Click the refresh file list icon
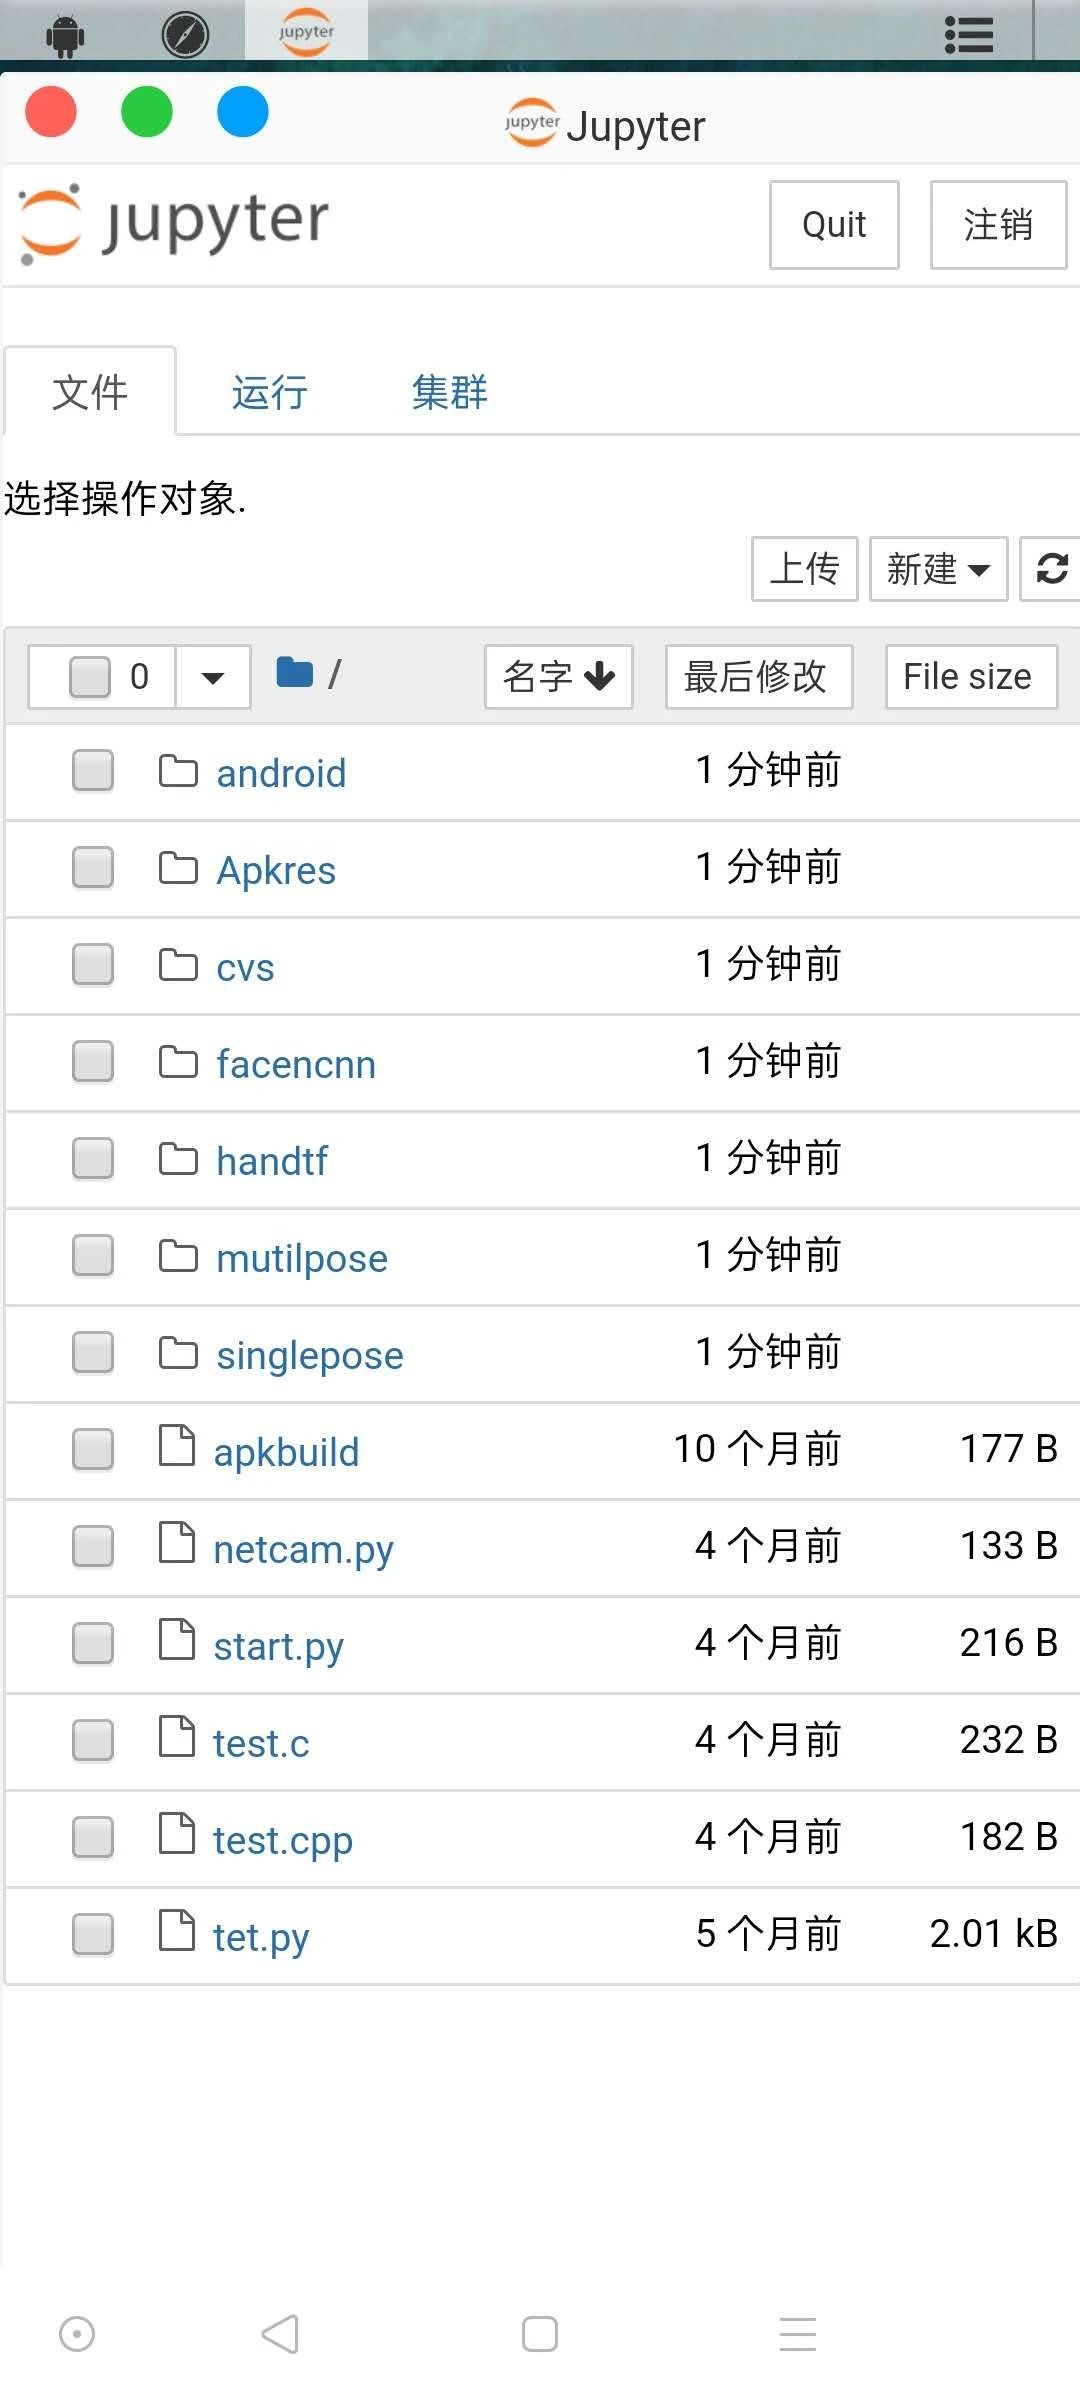The height and width of the screenshot is (2400, 1080). tap(1051, 569)
